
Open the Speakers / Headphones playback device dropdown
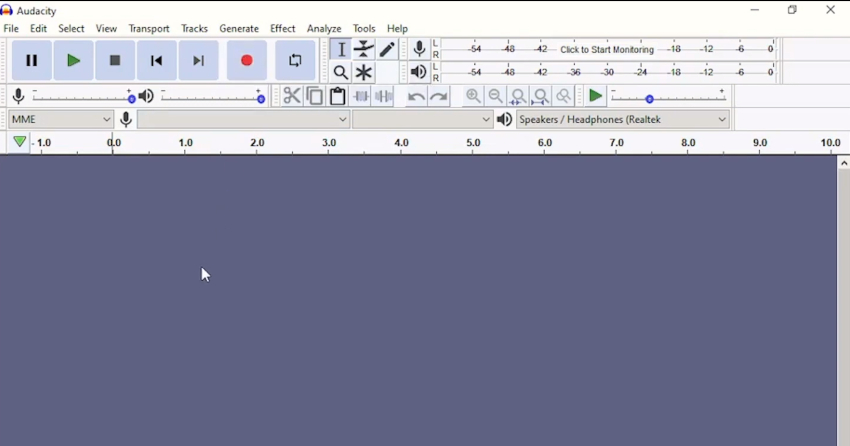[622, 119]
